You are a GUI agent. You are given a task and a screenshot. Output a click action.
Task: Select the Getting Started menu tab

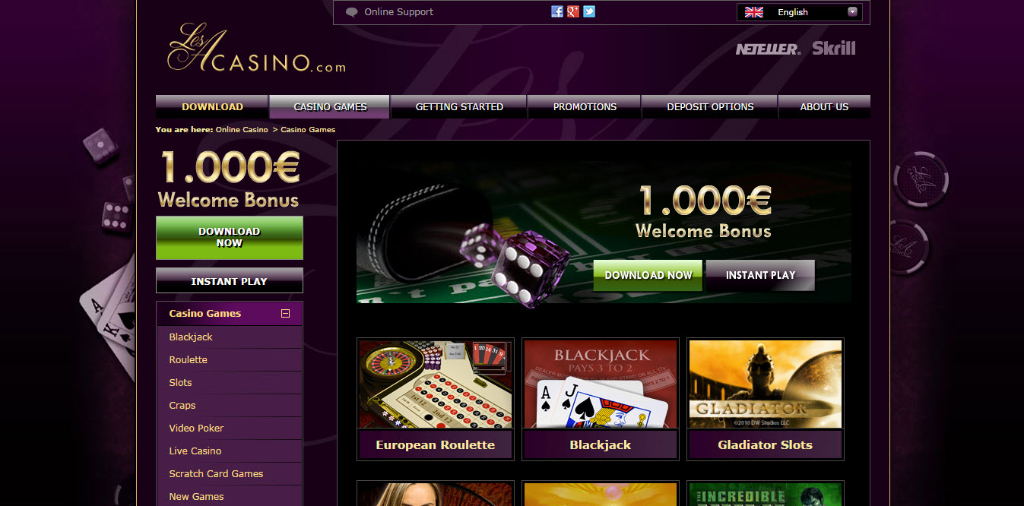pyautogui.click(x=459, y=107)
